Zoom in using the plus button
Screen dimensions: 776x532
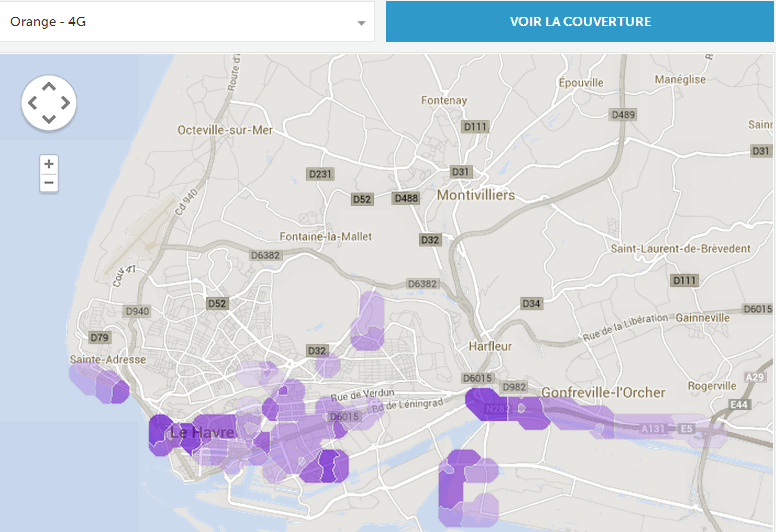coord(49,163)
